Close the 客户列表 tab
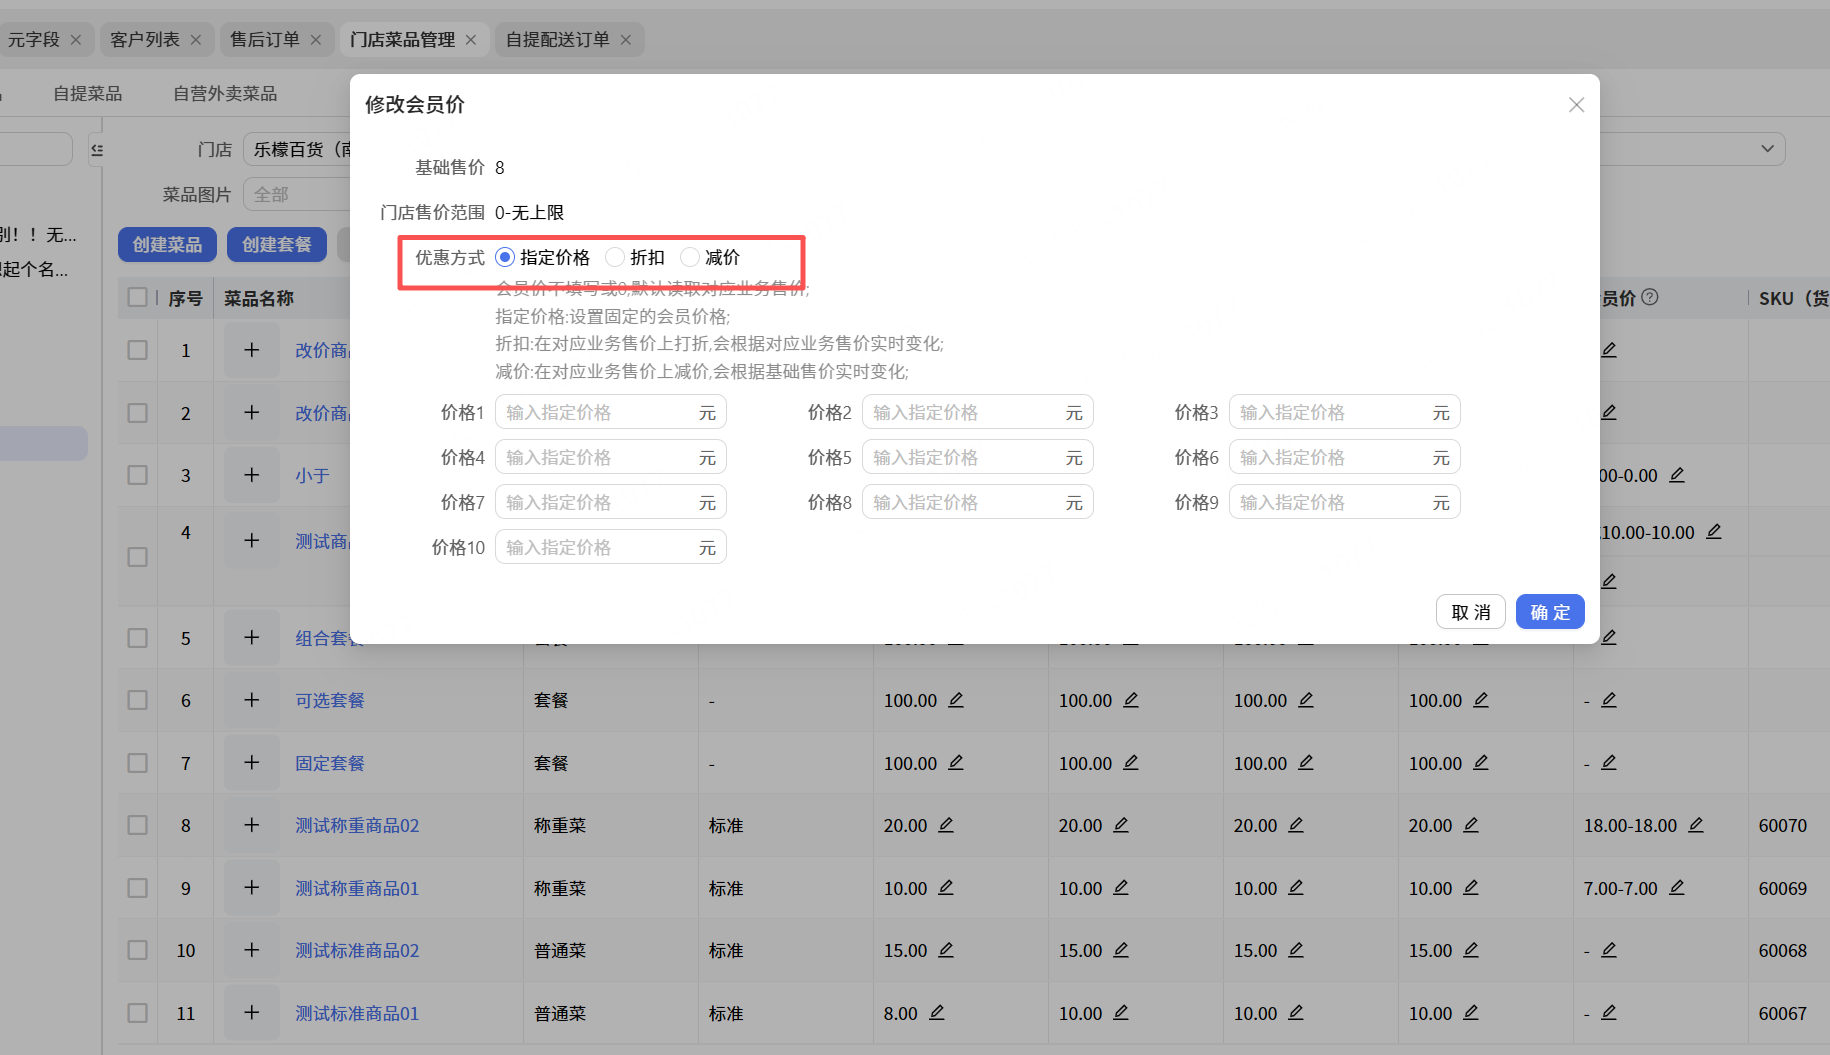 (196, 40)
